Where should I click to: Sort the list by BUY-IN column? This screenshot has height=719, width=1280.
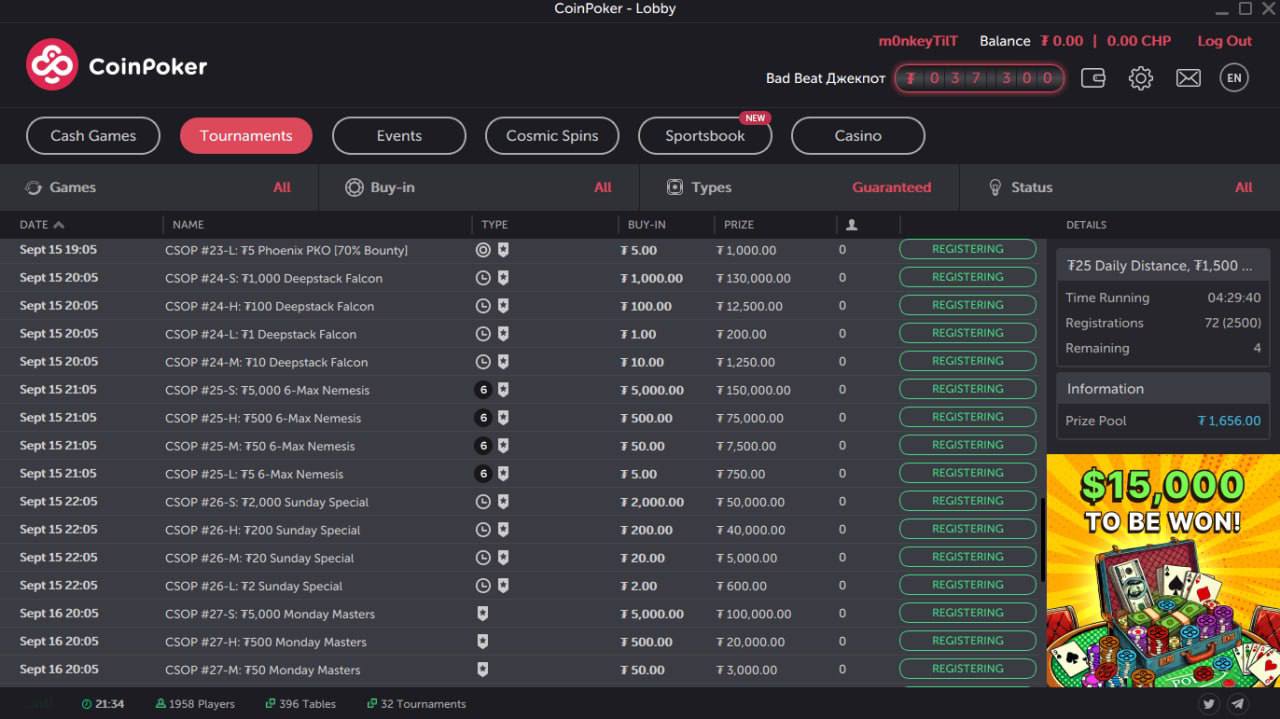[647, 225]
